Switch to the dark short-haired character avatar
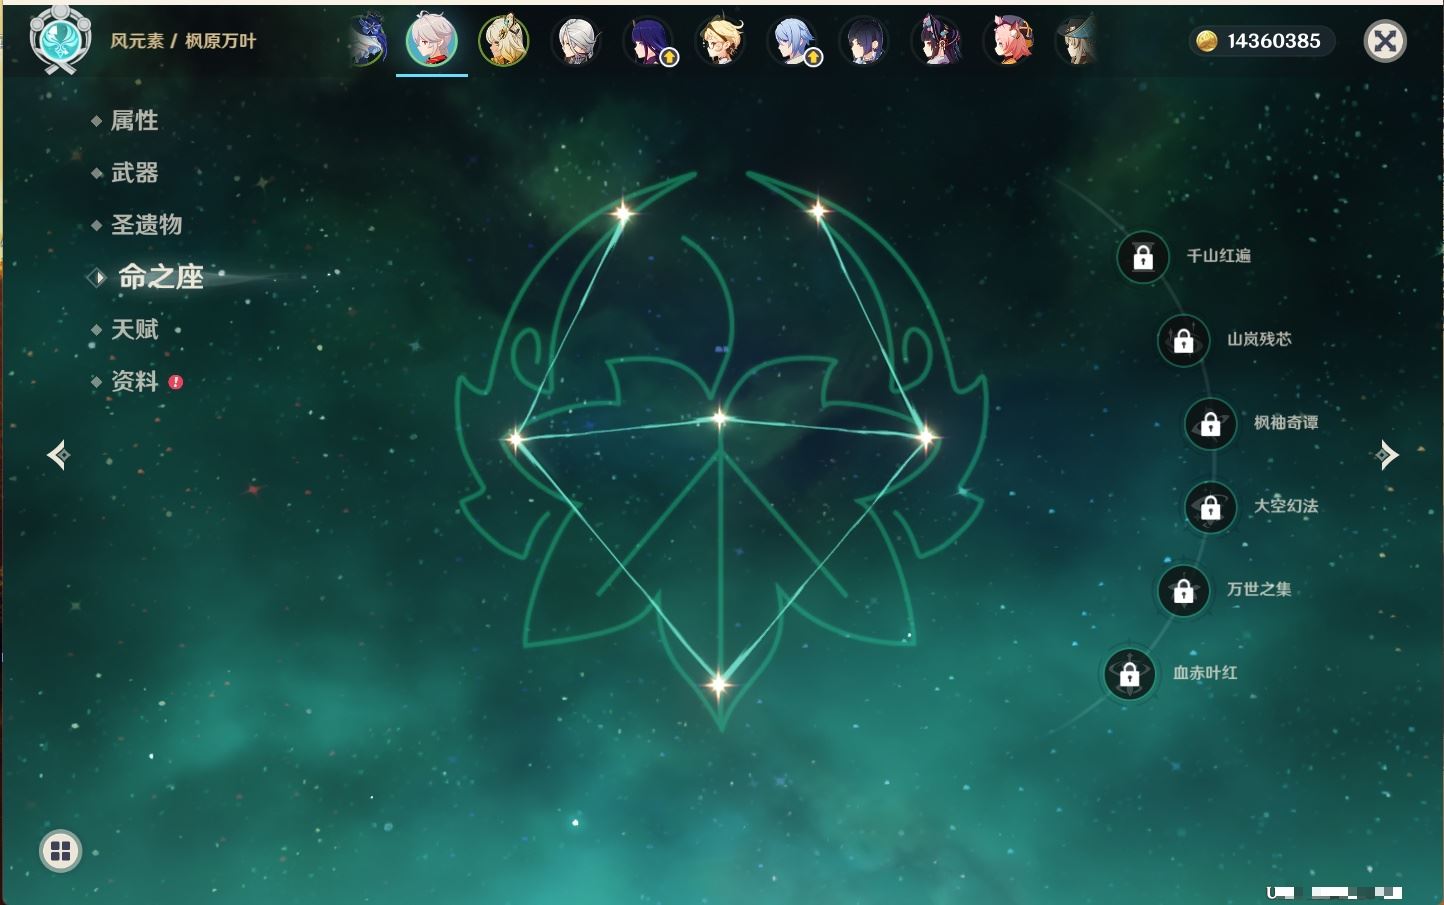 click(864, 41)
